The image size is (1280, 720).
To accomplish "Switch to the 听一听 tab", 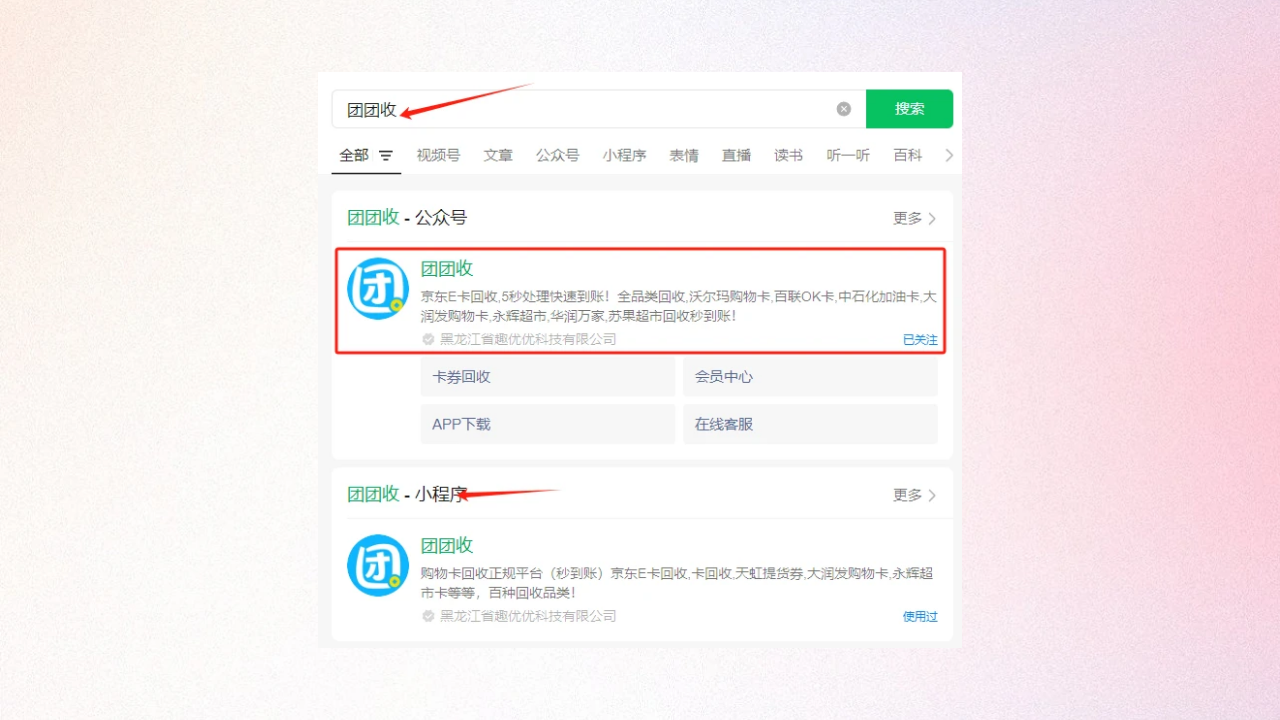I will pyautogui.click(x=848, y=155).
